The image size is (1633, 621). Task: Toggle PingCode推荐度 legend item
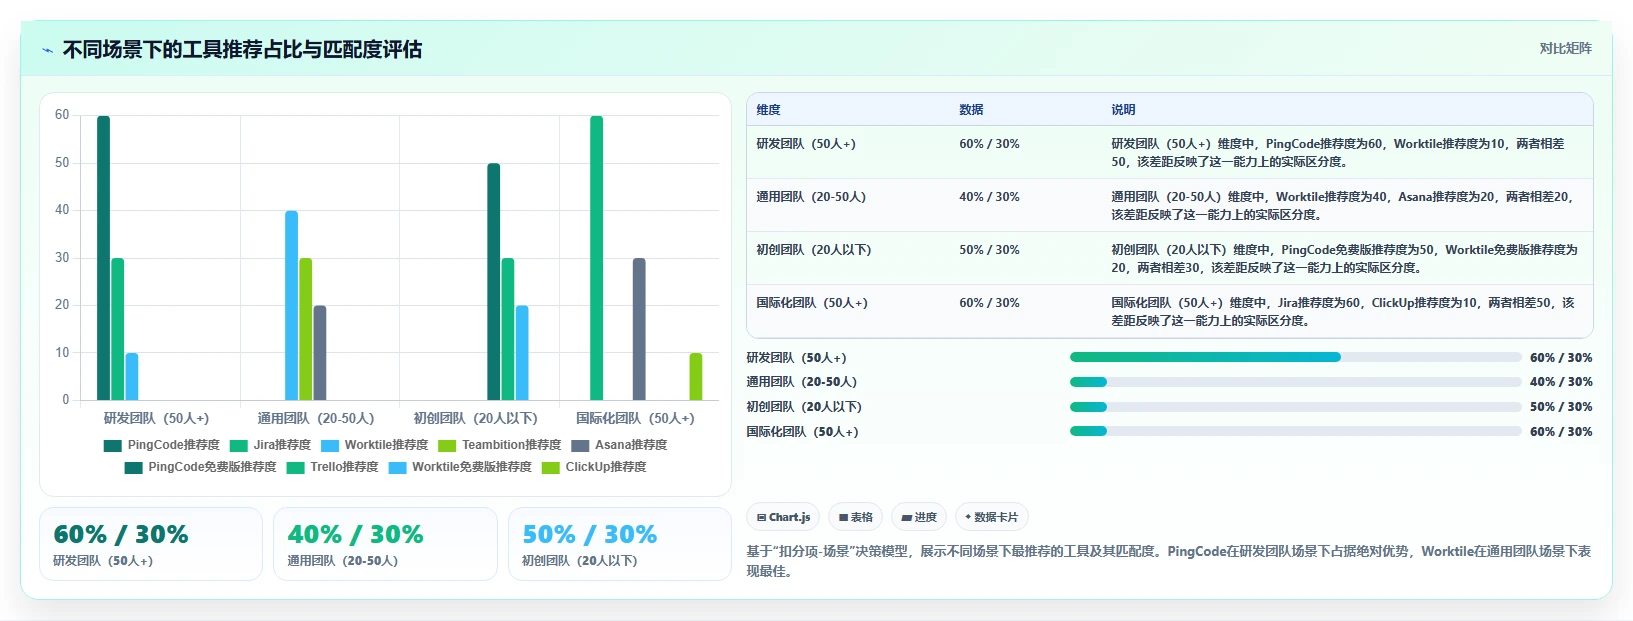point(161,445)
